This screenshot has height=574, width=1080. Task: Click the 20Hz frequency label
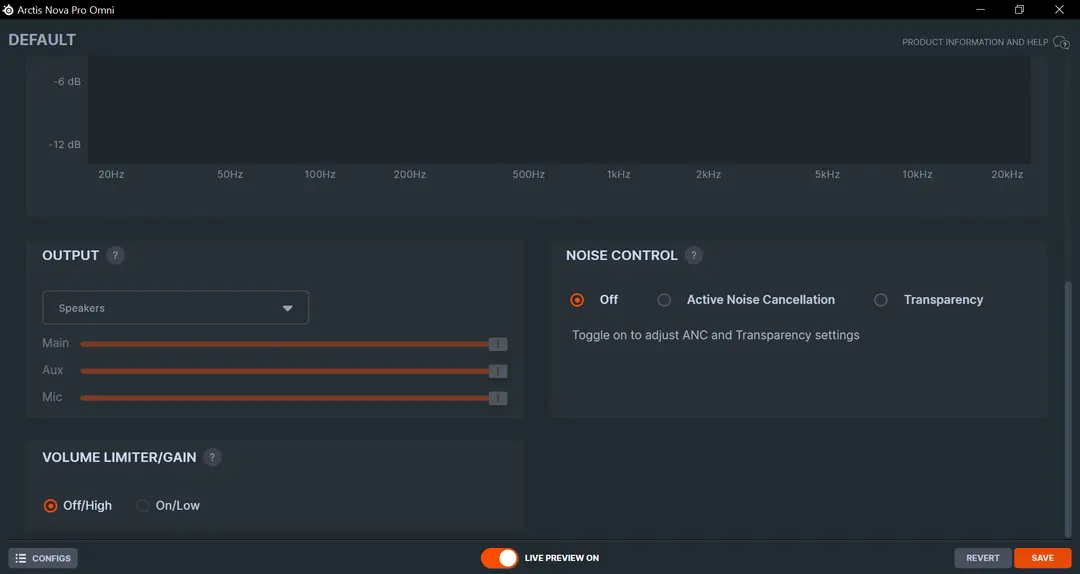click(x=111, y=174)
